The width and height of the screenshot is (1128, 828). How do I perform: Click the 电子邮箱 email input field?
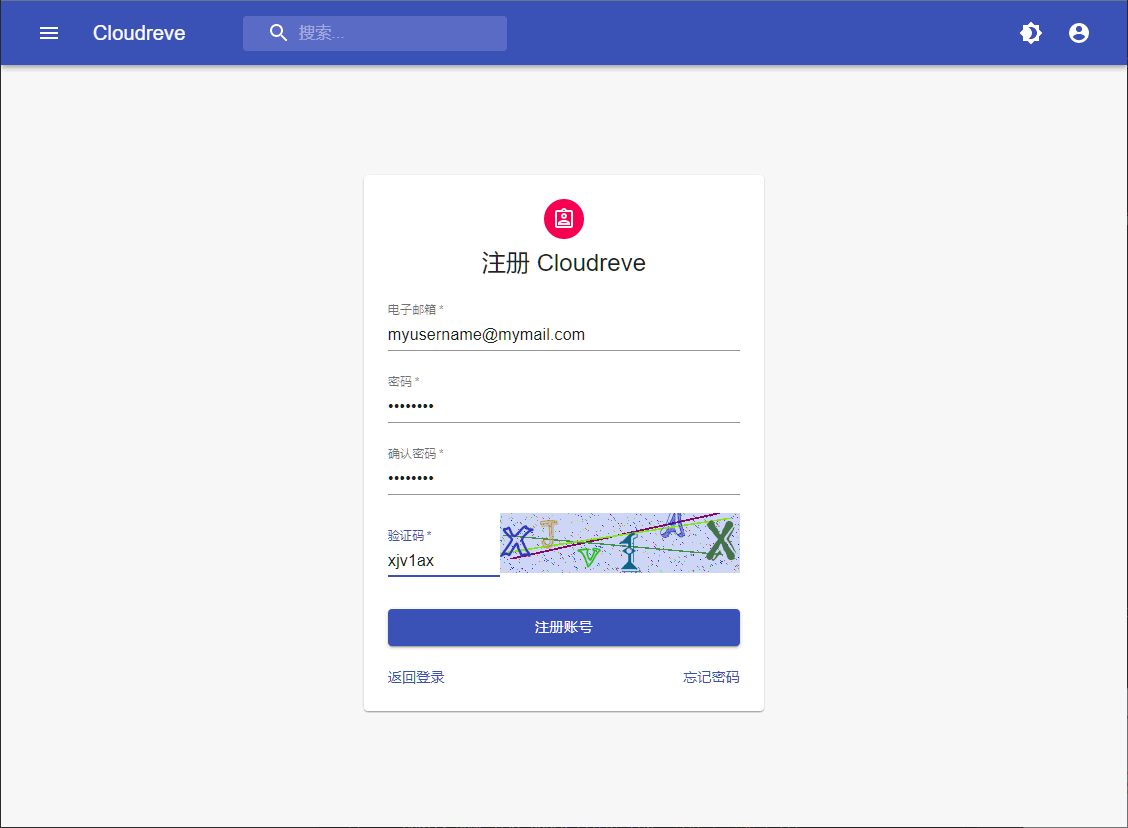563,335
